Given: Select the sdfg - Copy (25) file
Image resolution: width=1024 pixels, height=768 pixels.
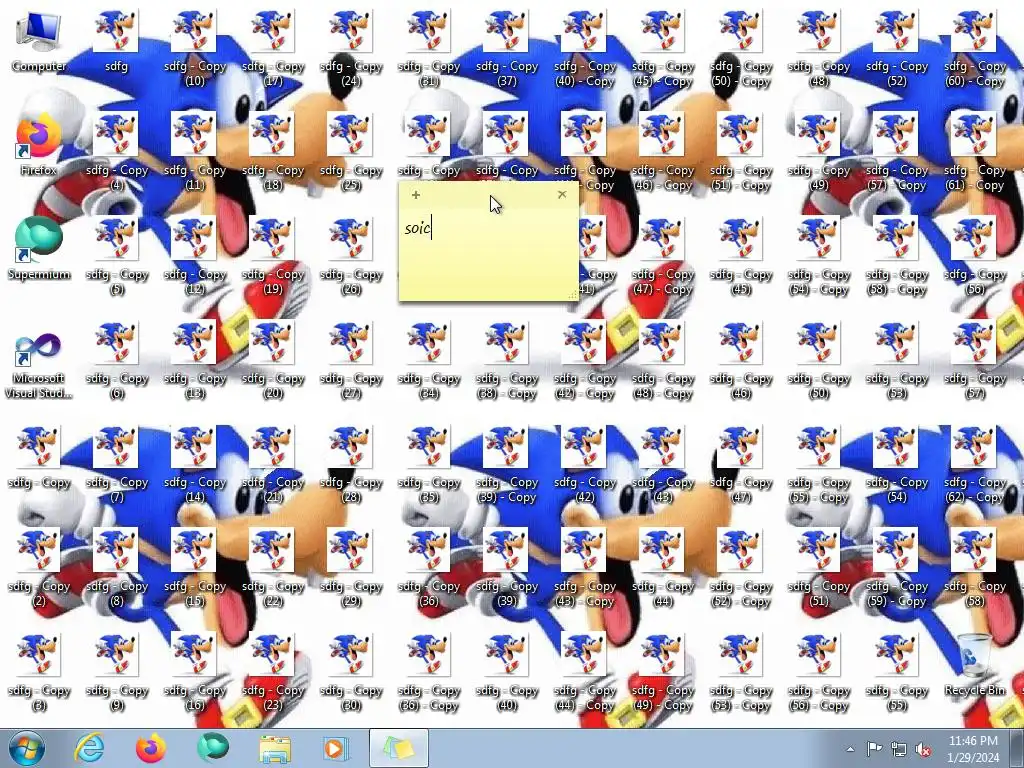Looking at the screenshot, I should (x=350, y=152).
